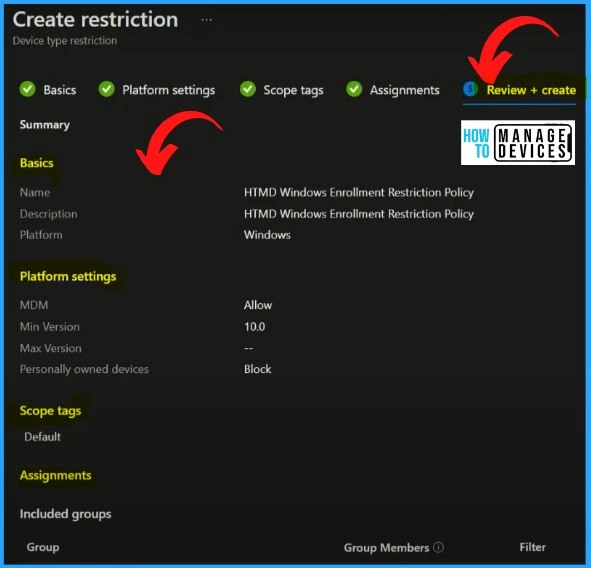Click the Scope tags section heading
This screenshot has height=568, width=591.
tap(50, 411)
